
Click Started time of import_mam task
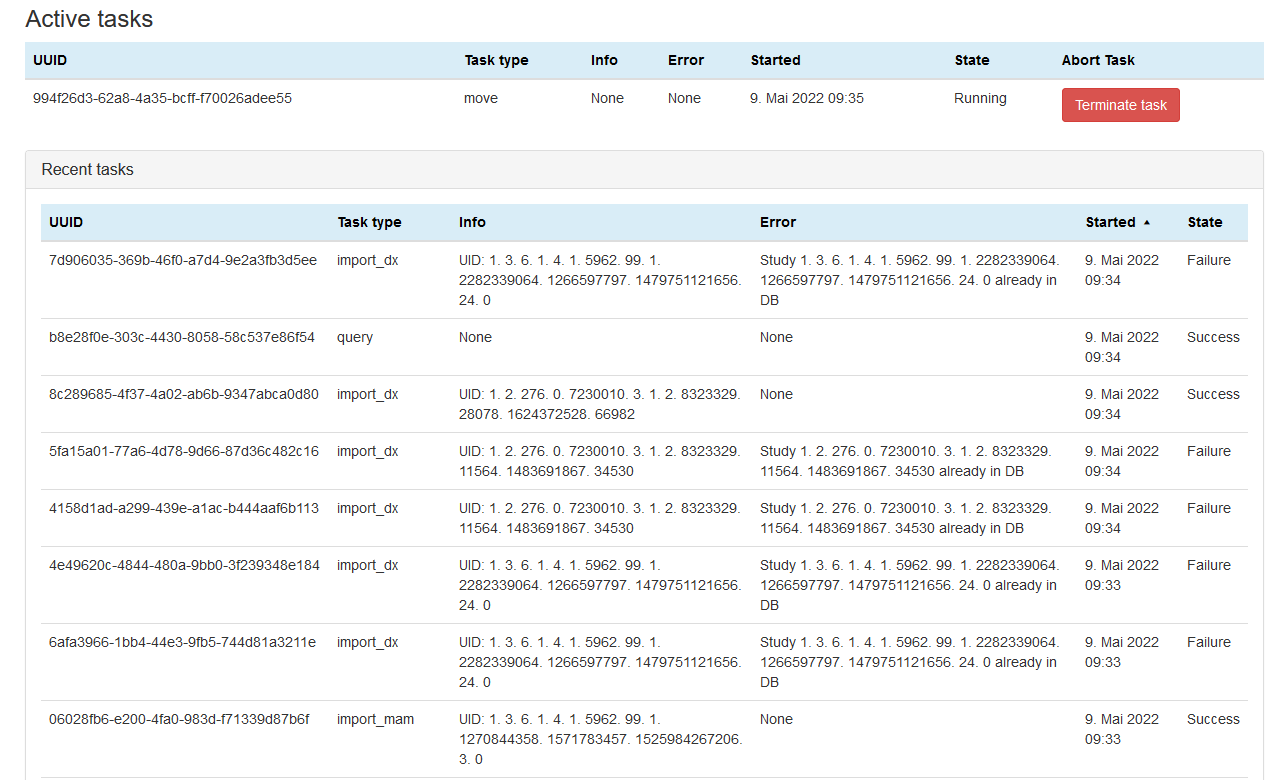(1122, 729)
